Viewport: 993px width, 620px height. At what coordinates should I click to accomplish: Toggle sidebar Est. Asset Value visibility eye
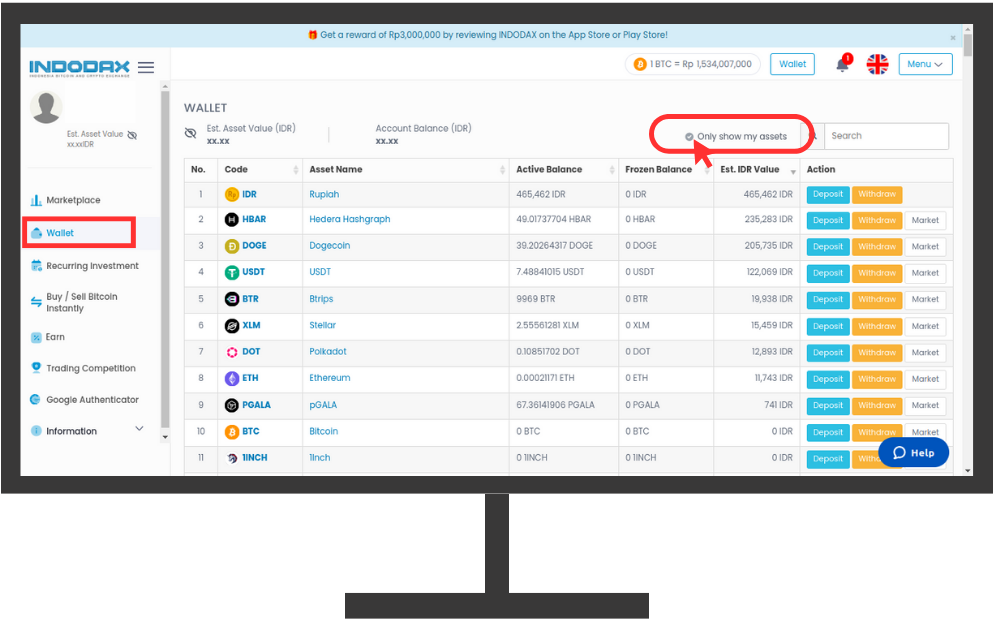pos(132,135)
